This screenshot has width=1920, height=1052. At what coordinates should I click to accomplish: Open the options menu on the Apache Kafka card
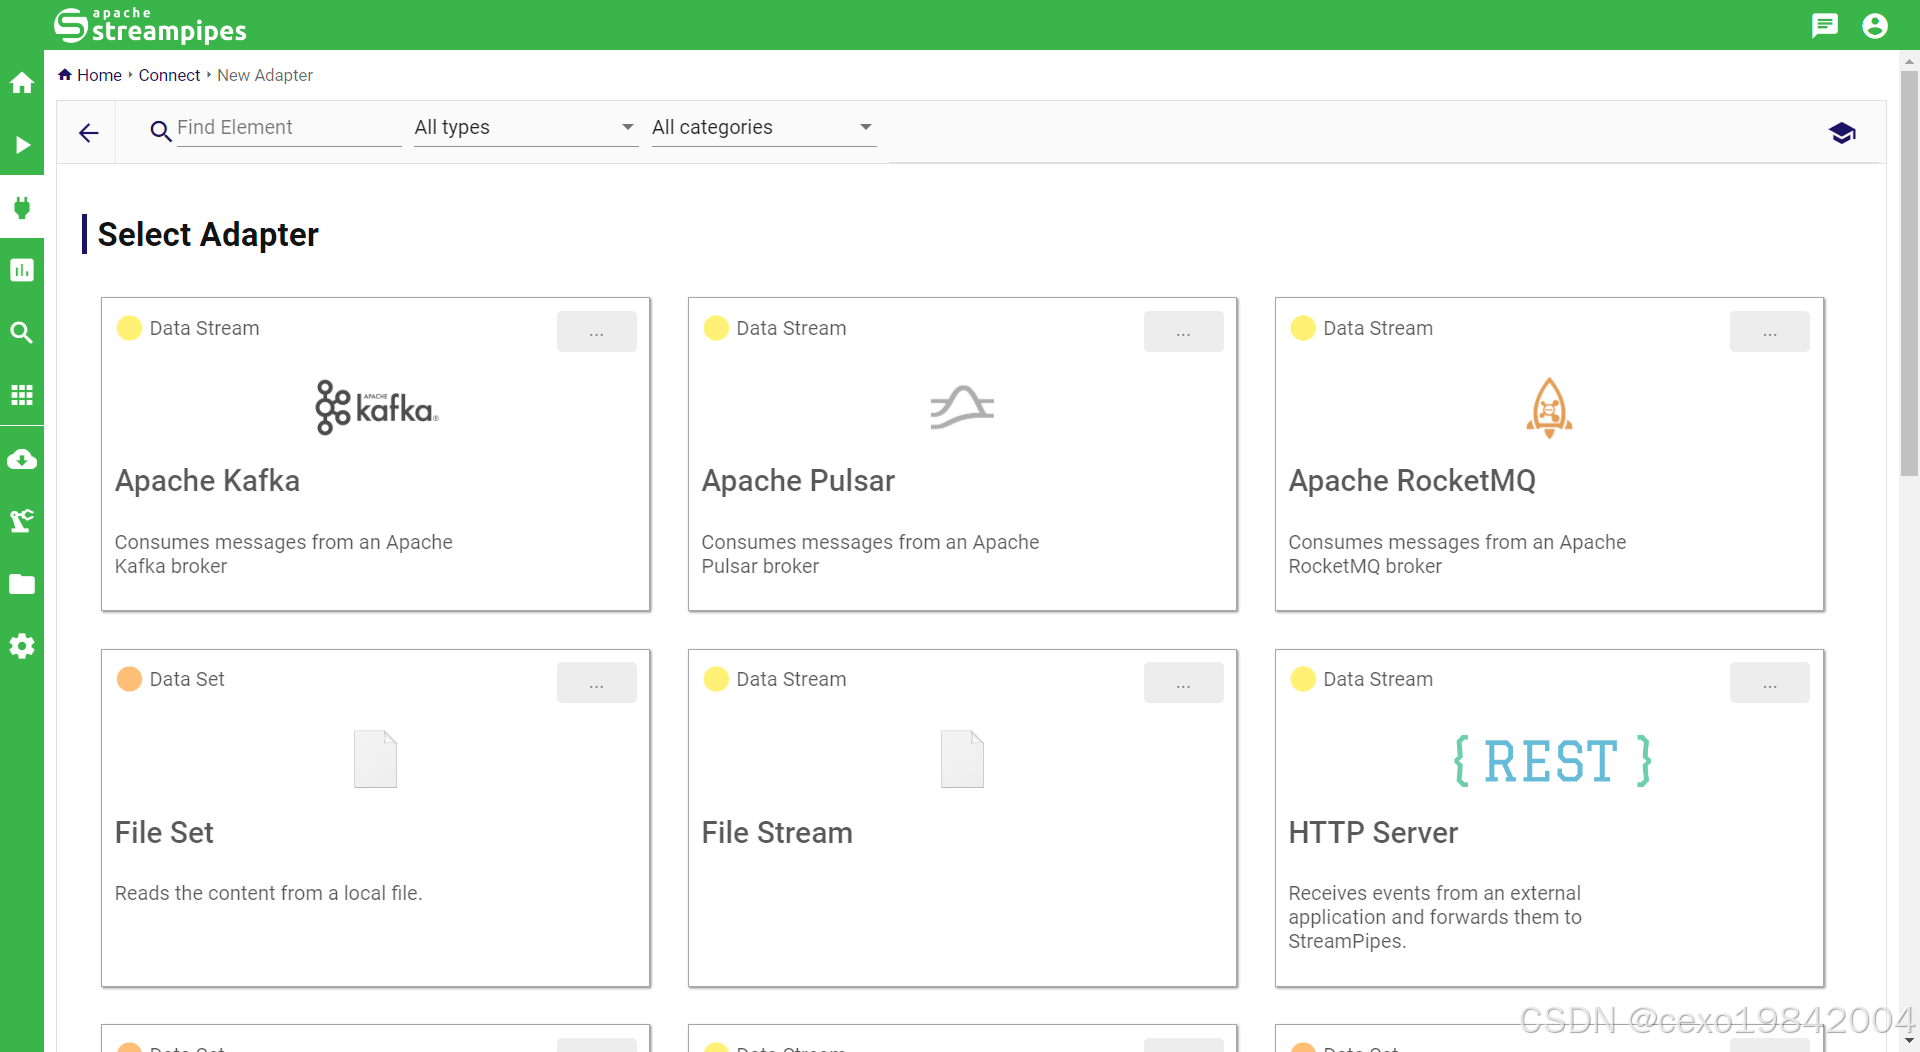597,331
